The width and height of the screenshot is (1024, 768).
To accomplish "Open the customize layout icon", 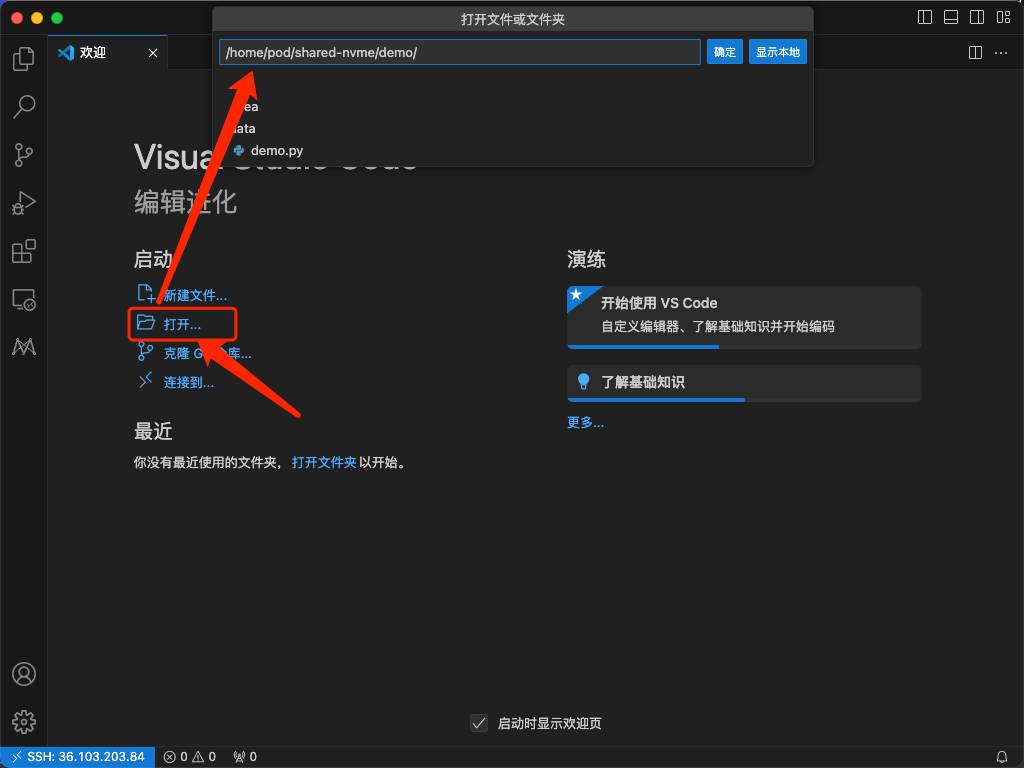I will [x=1003, y=18].
